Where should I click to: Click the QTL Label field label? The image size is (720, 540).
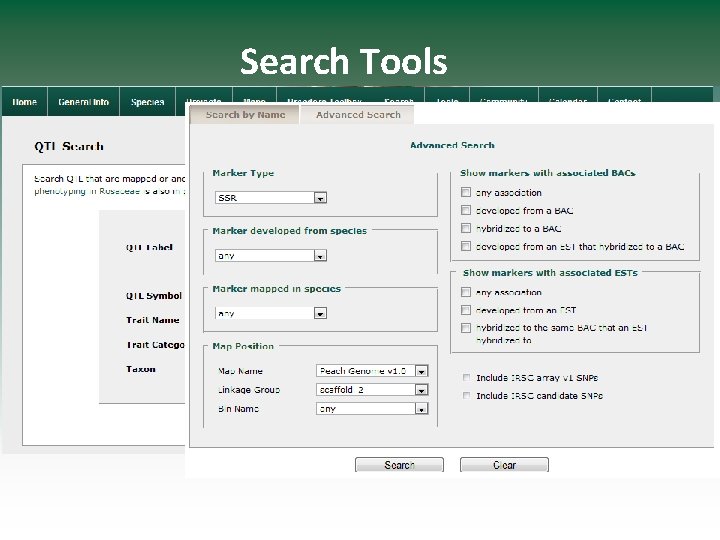[149, 247]
